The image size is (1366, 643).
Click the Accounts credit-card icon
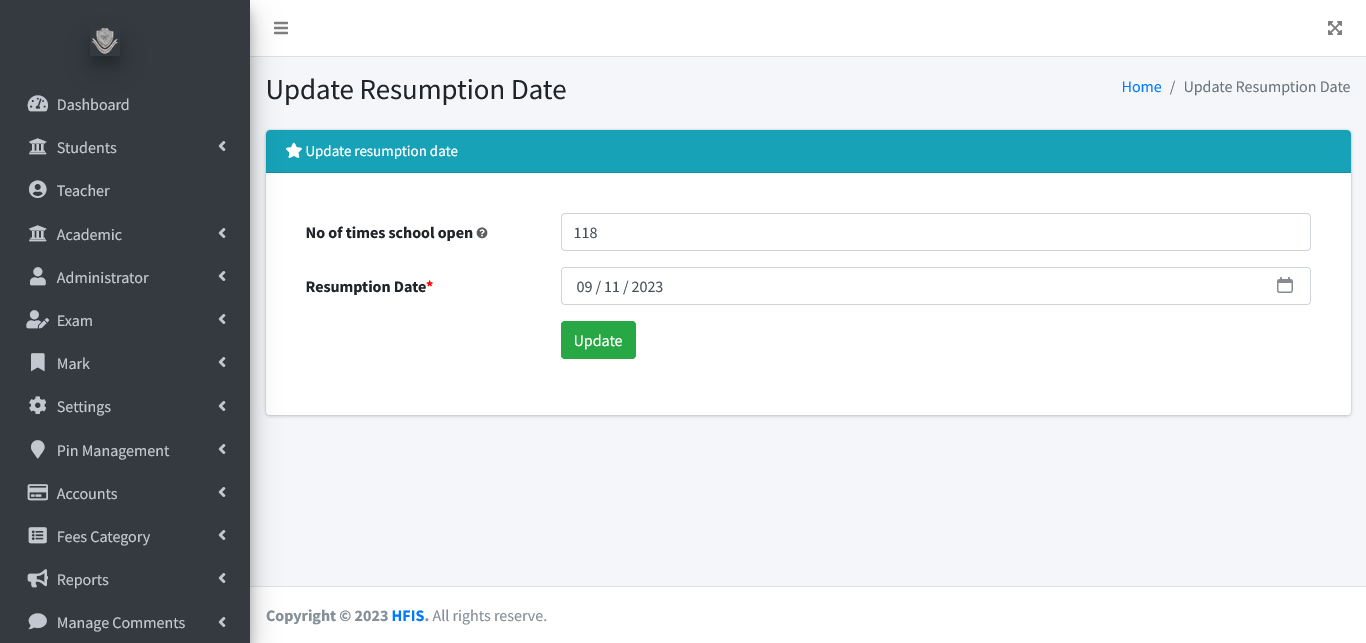pos(38,493)
